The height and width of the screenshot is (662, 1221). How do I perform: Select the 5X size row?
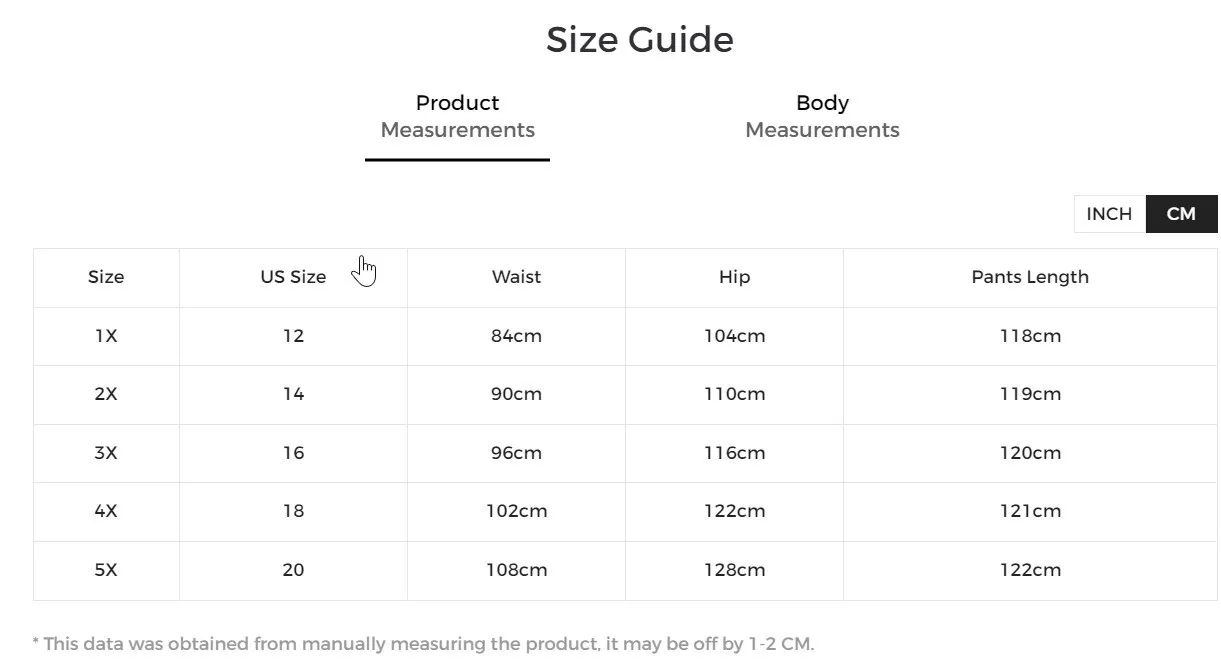(106, 569)
